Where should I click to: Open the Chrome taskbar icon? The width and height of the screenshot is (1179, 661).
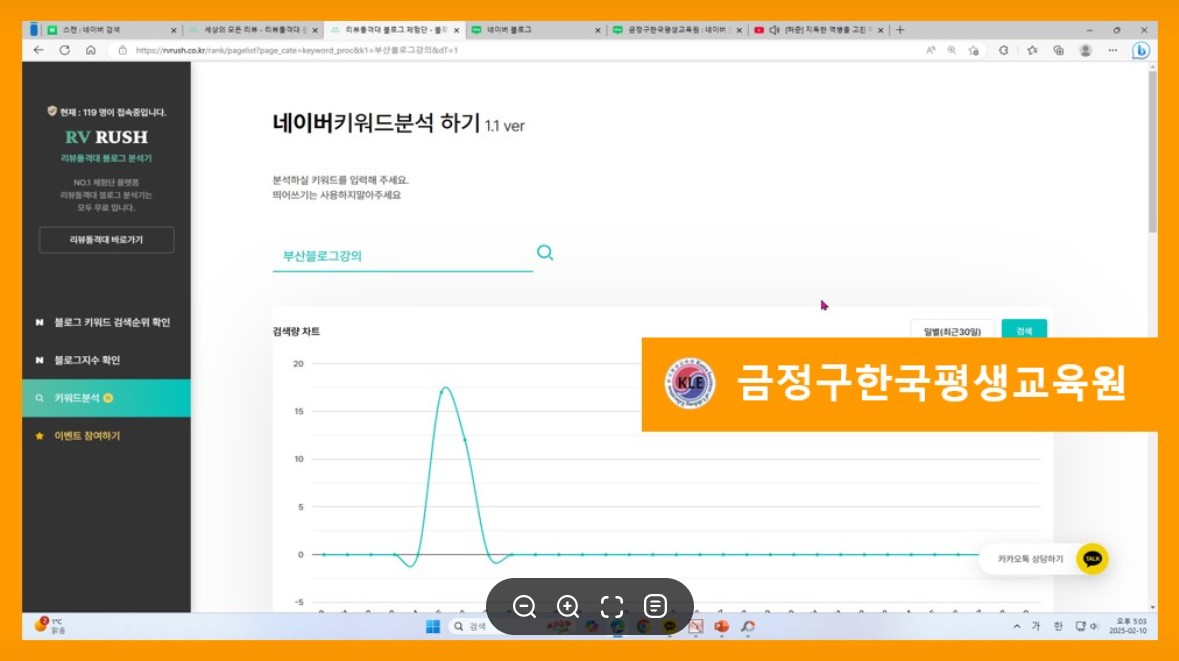643,626
